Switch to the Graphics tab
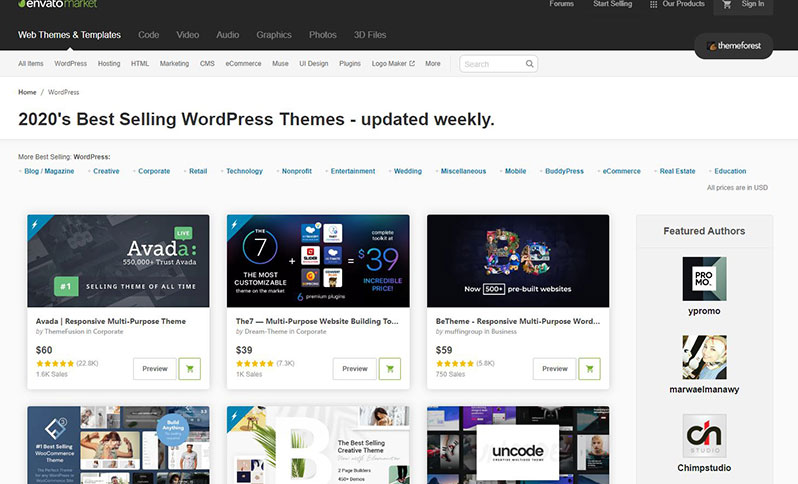The width and height of the screenshot is (798, 484). click(274, 35)
